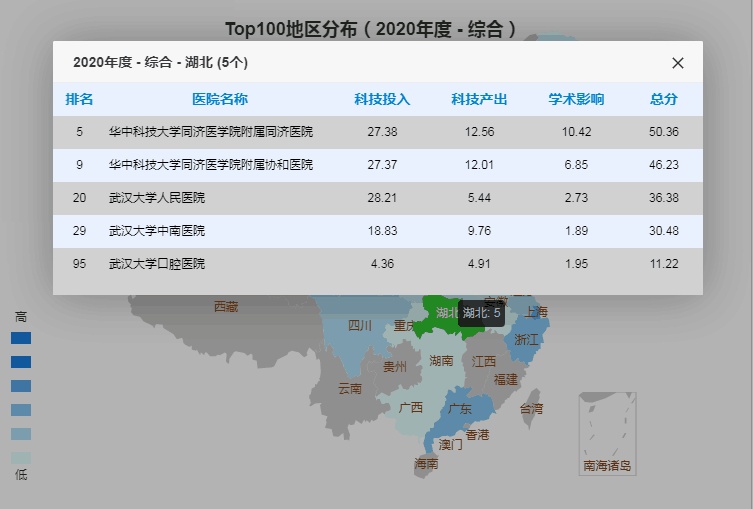Click 浙江 province on the map
Image resolution: width=753 pixels, height=509 pixels.
tap(524, 340)
